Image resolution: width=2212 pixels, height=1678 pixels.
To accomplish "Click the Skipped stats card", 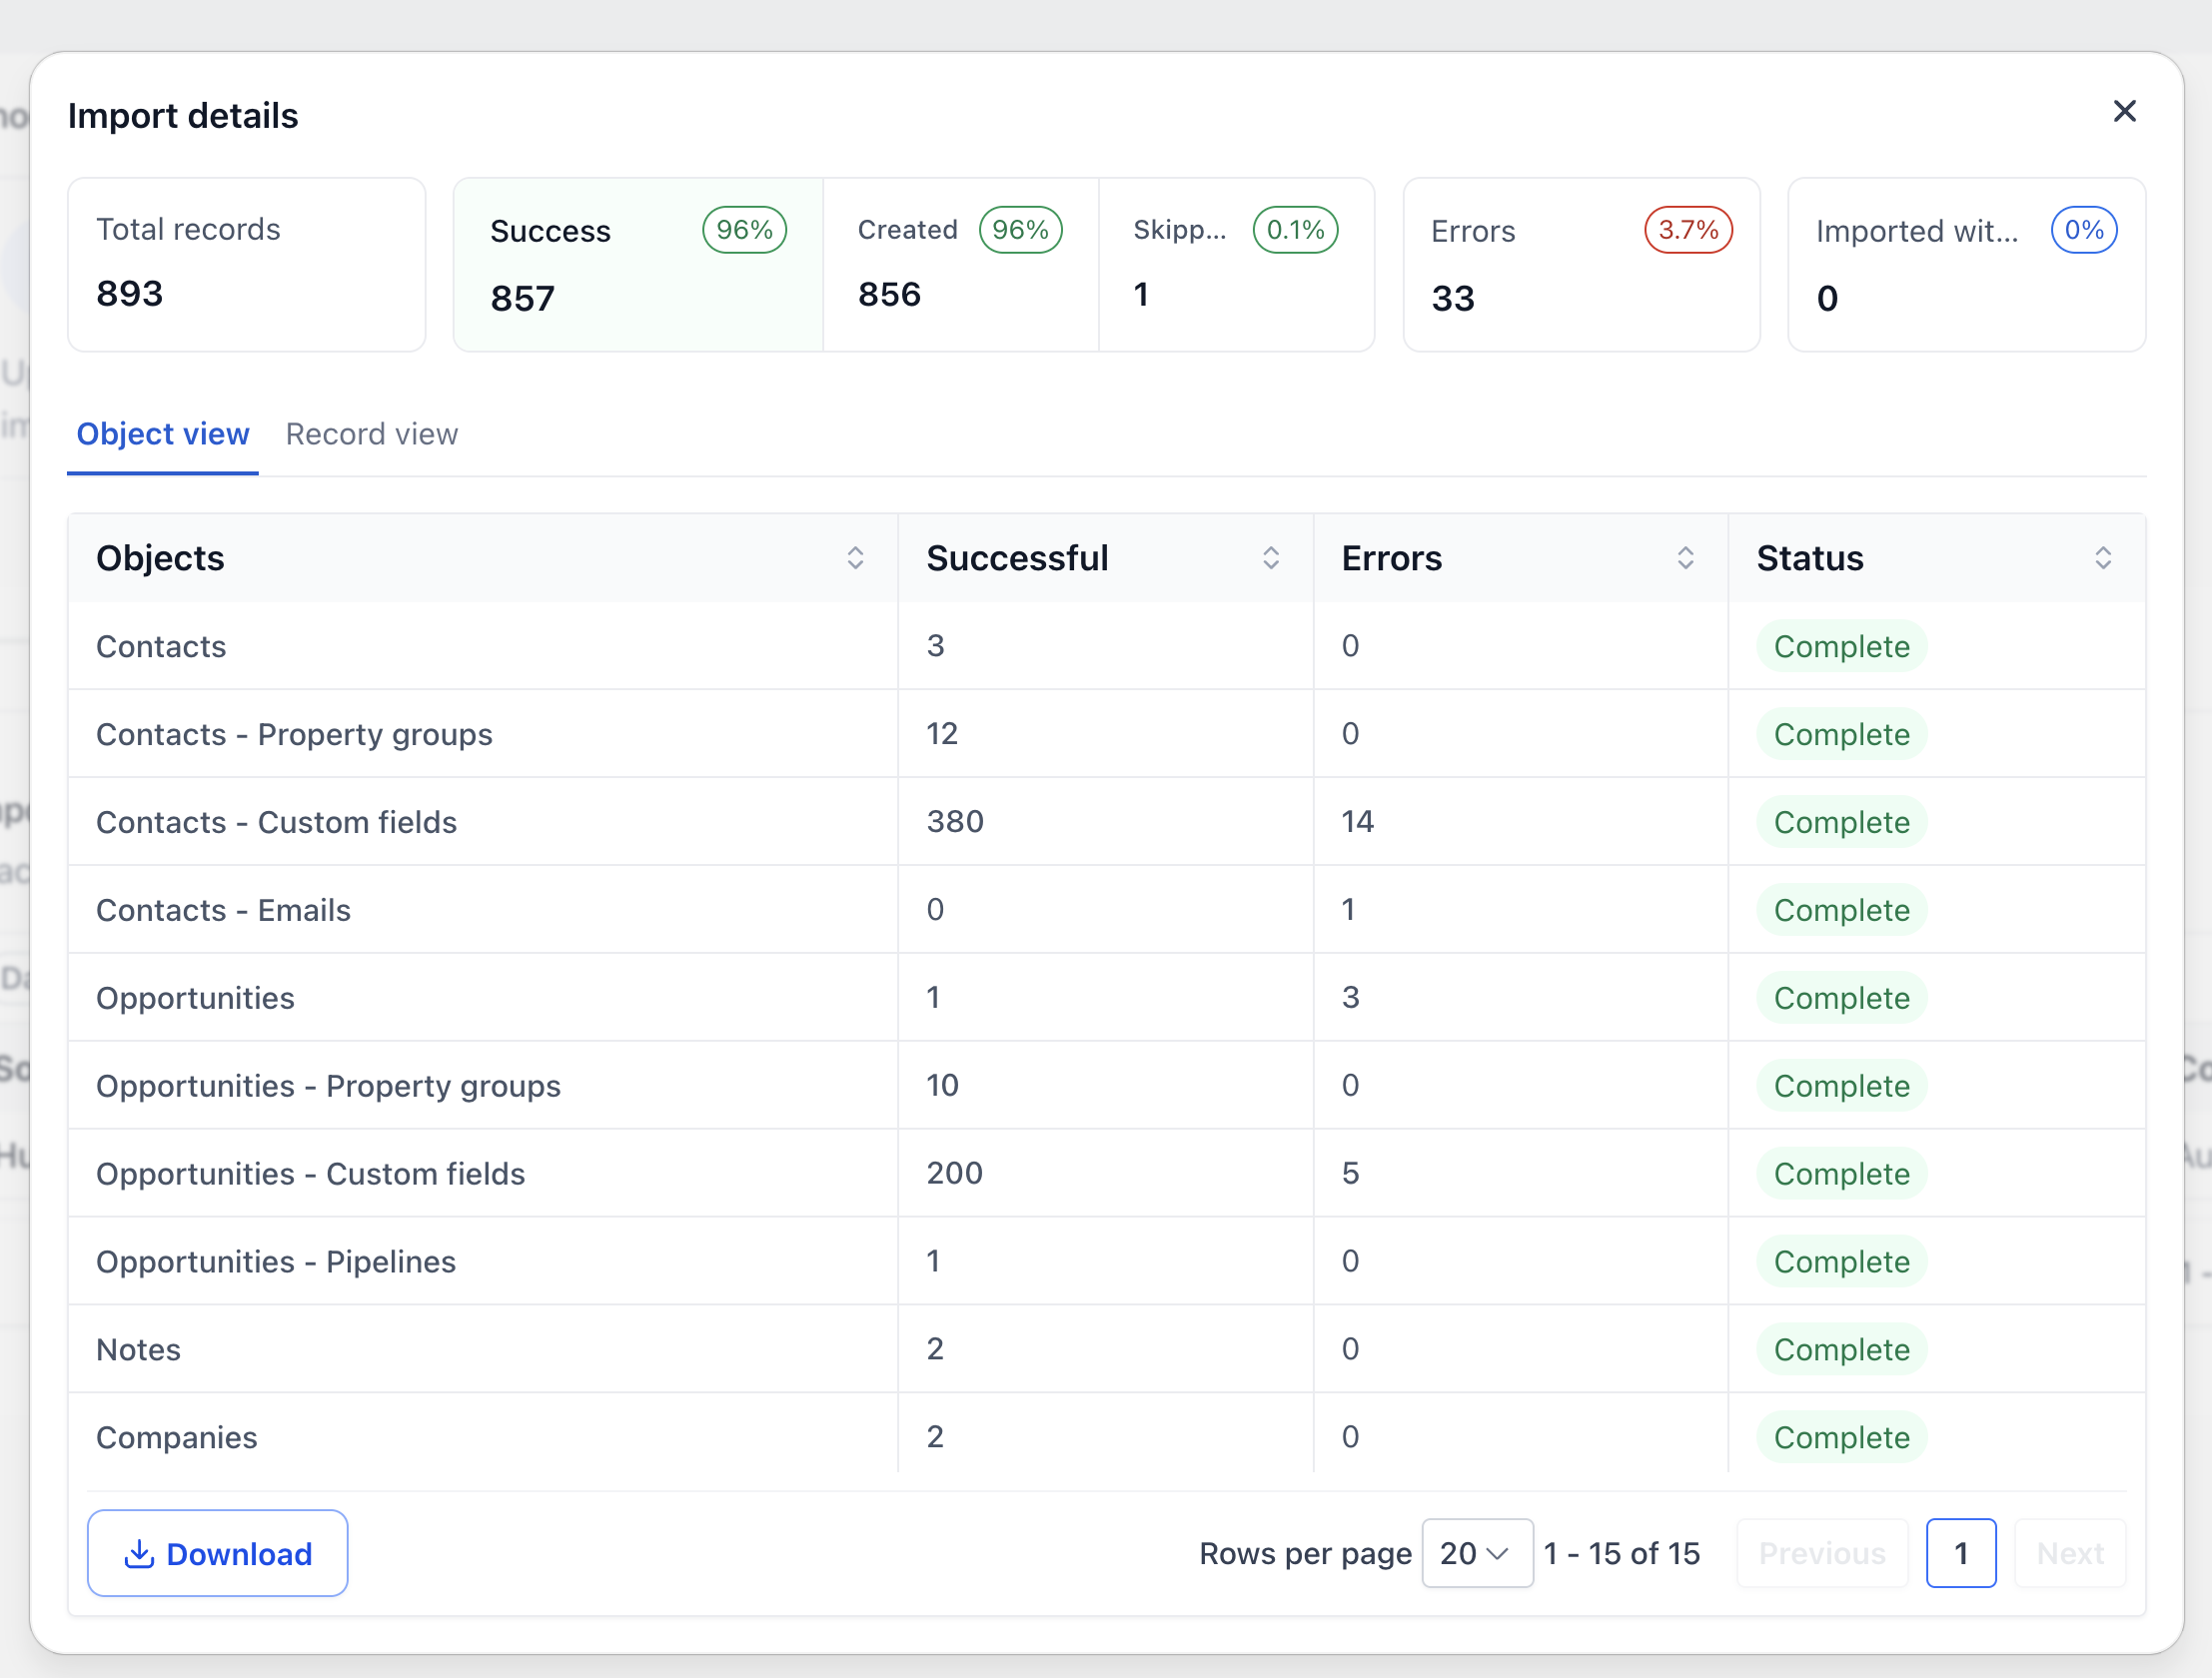I will [x=1236, y=265].
